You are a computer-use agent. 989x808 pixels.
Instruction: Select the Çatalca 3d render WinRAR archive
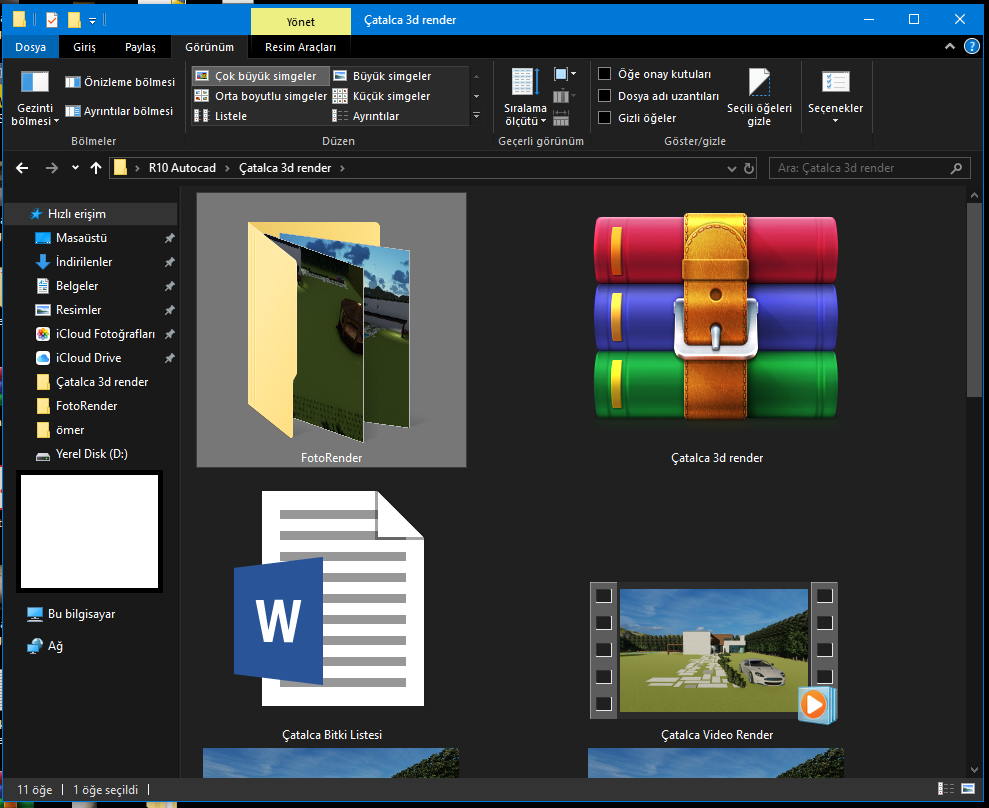[717, 330]
